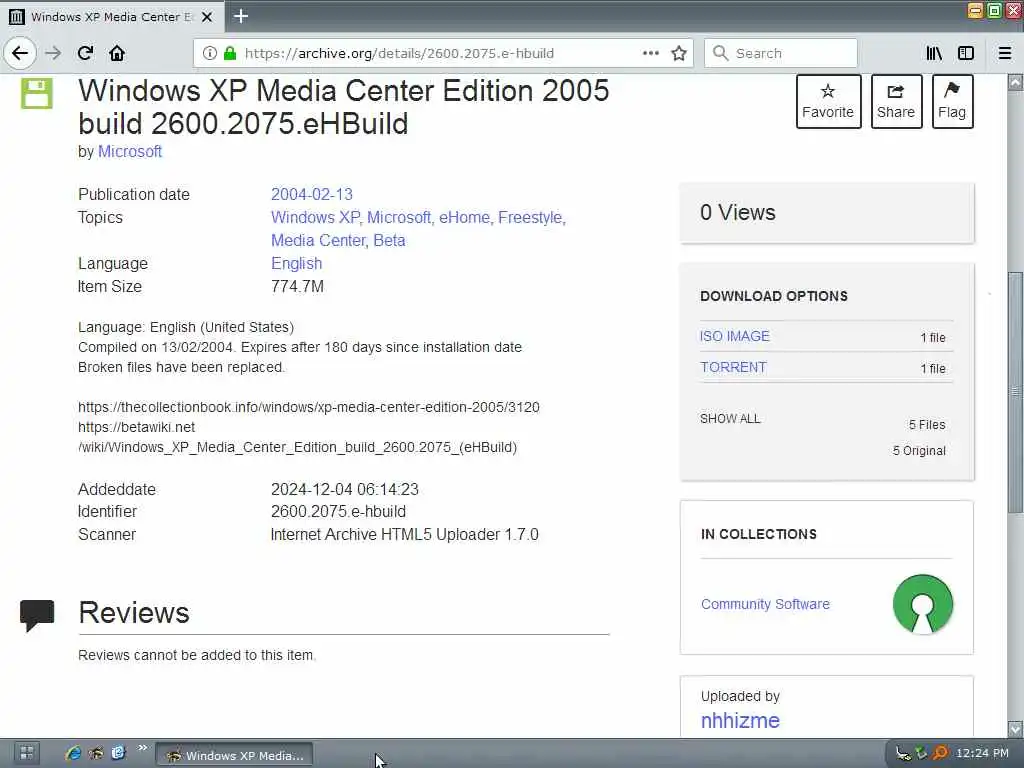Open the Microsoft creator link
1024x768 pixels.
130,152
